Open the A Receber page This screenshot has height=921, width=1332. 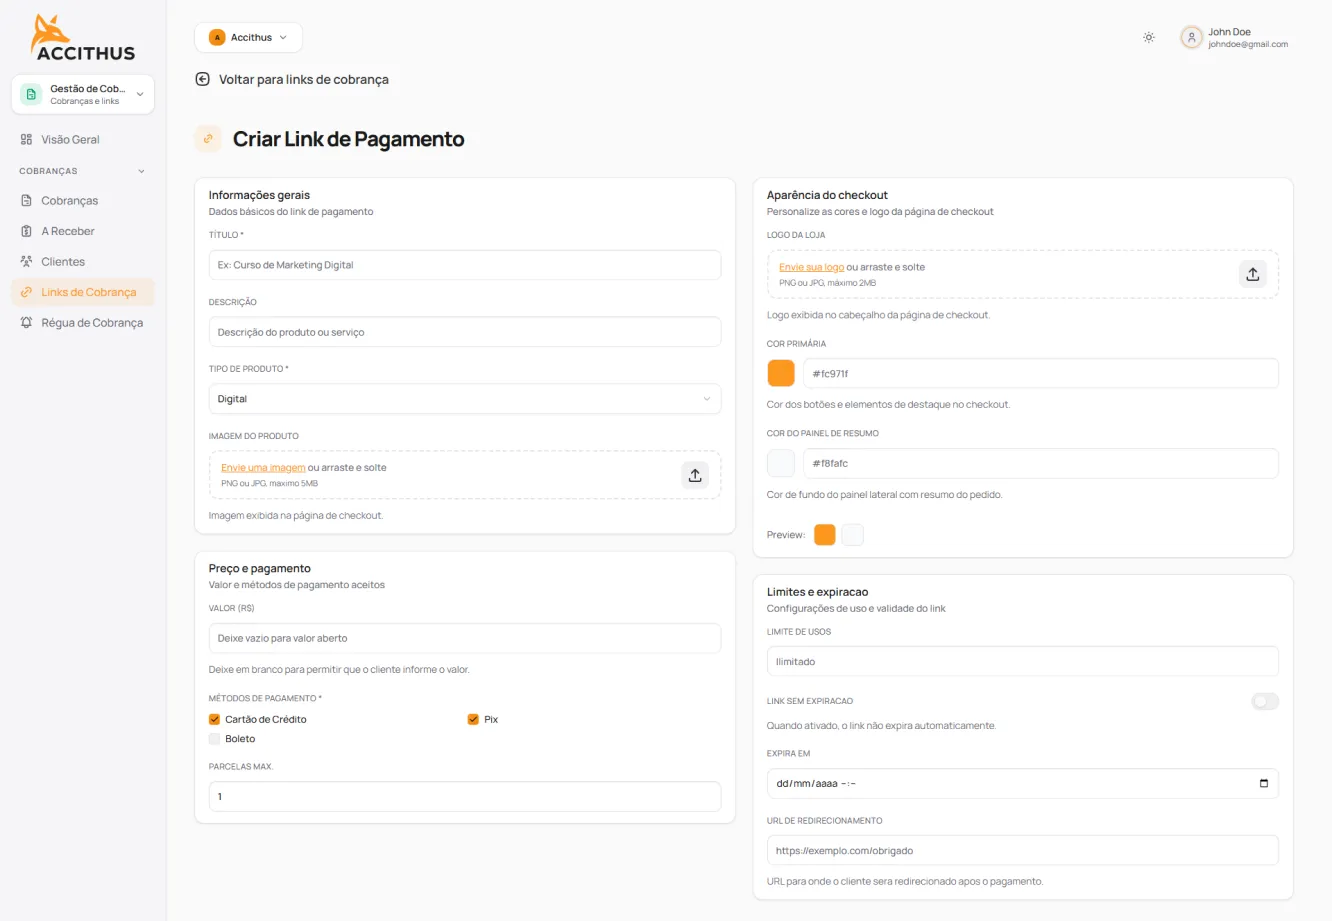coord(83,231)
